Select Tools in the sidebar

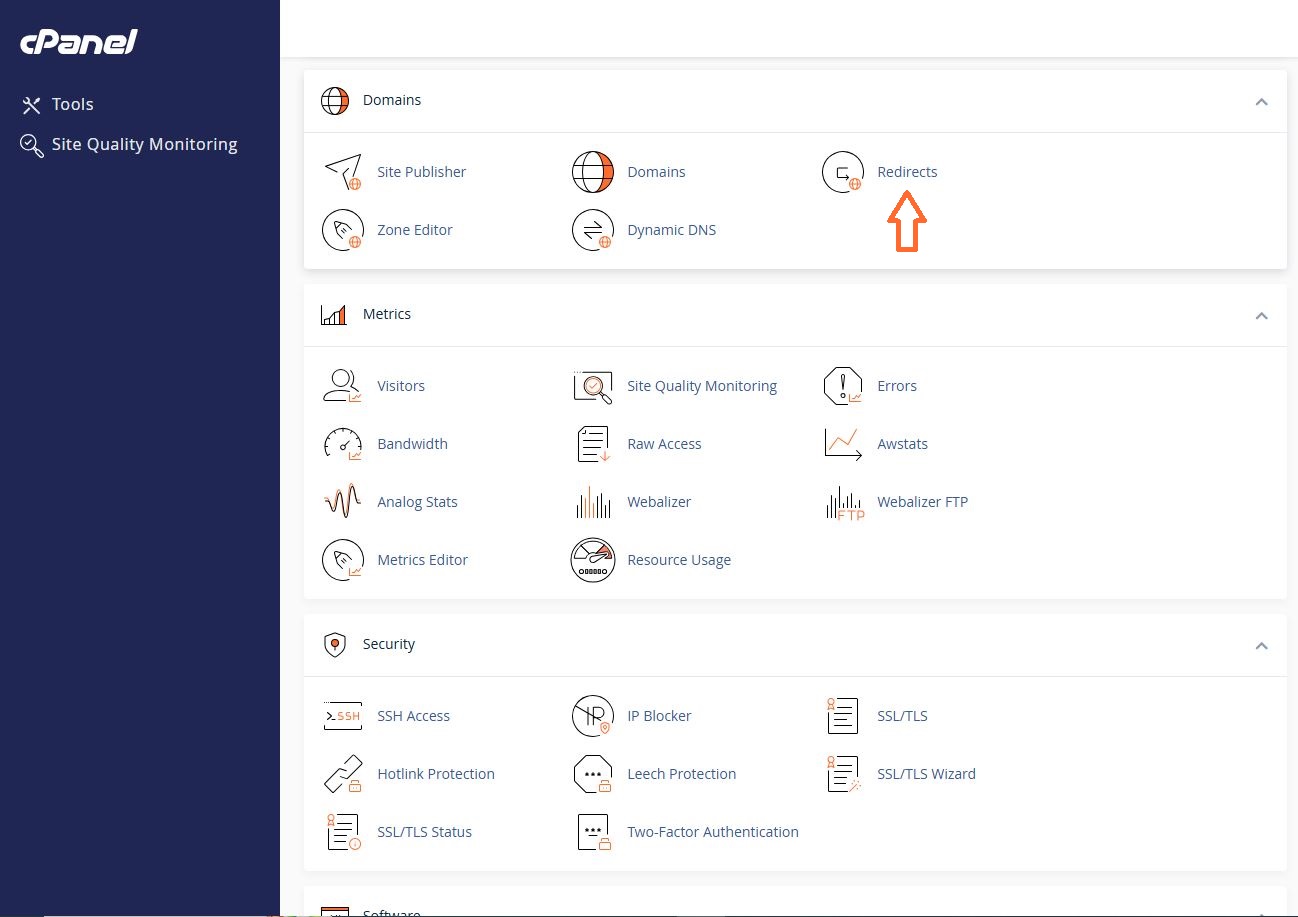click(x=58, y=104)
